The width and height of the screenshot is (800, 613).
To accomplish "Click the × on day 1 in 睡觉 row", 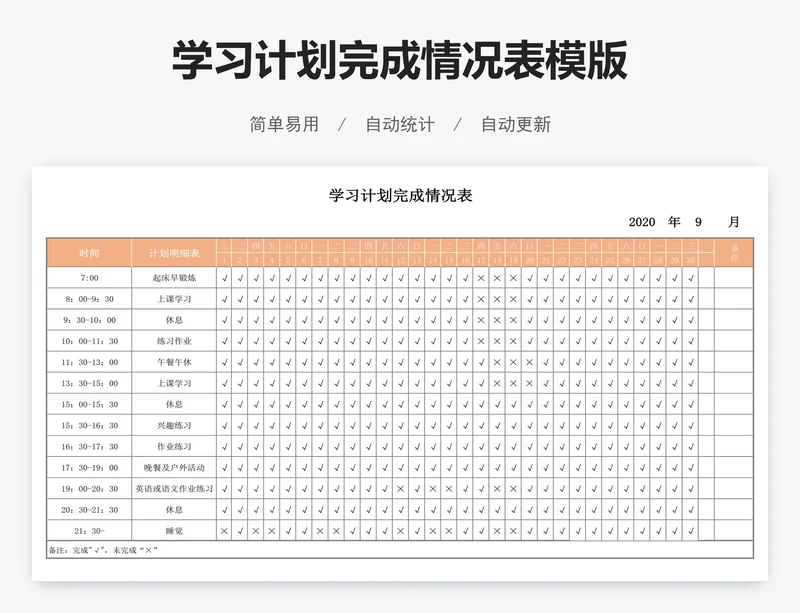I will pyautogui.click(x=224, y=531).
